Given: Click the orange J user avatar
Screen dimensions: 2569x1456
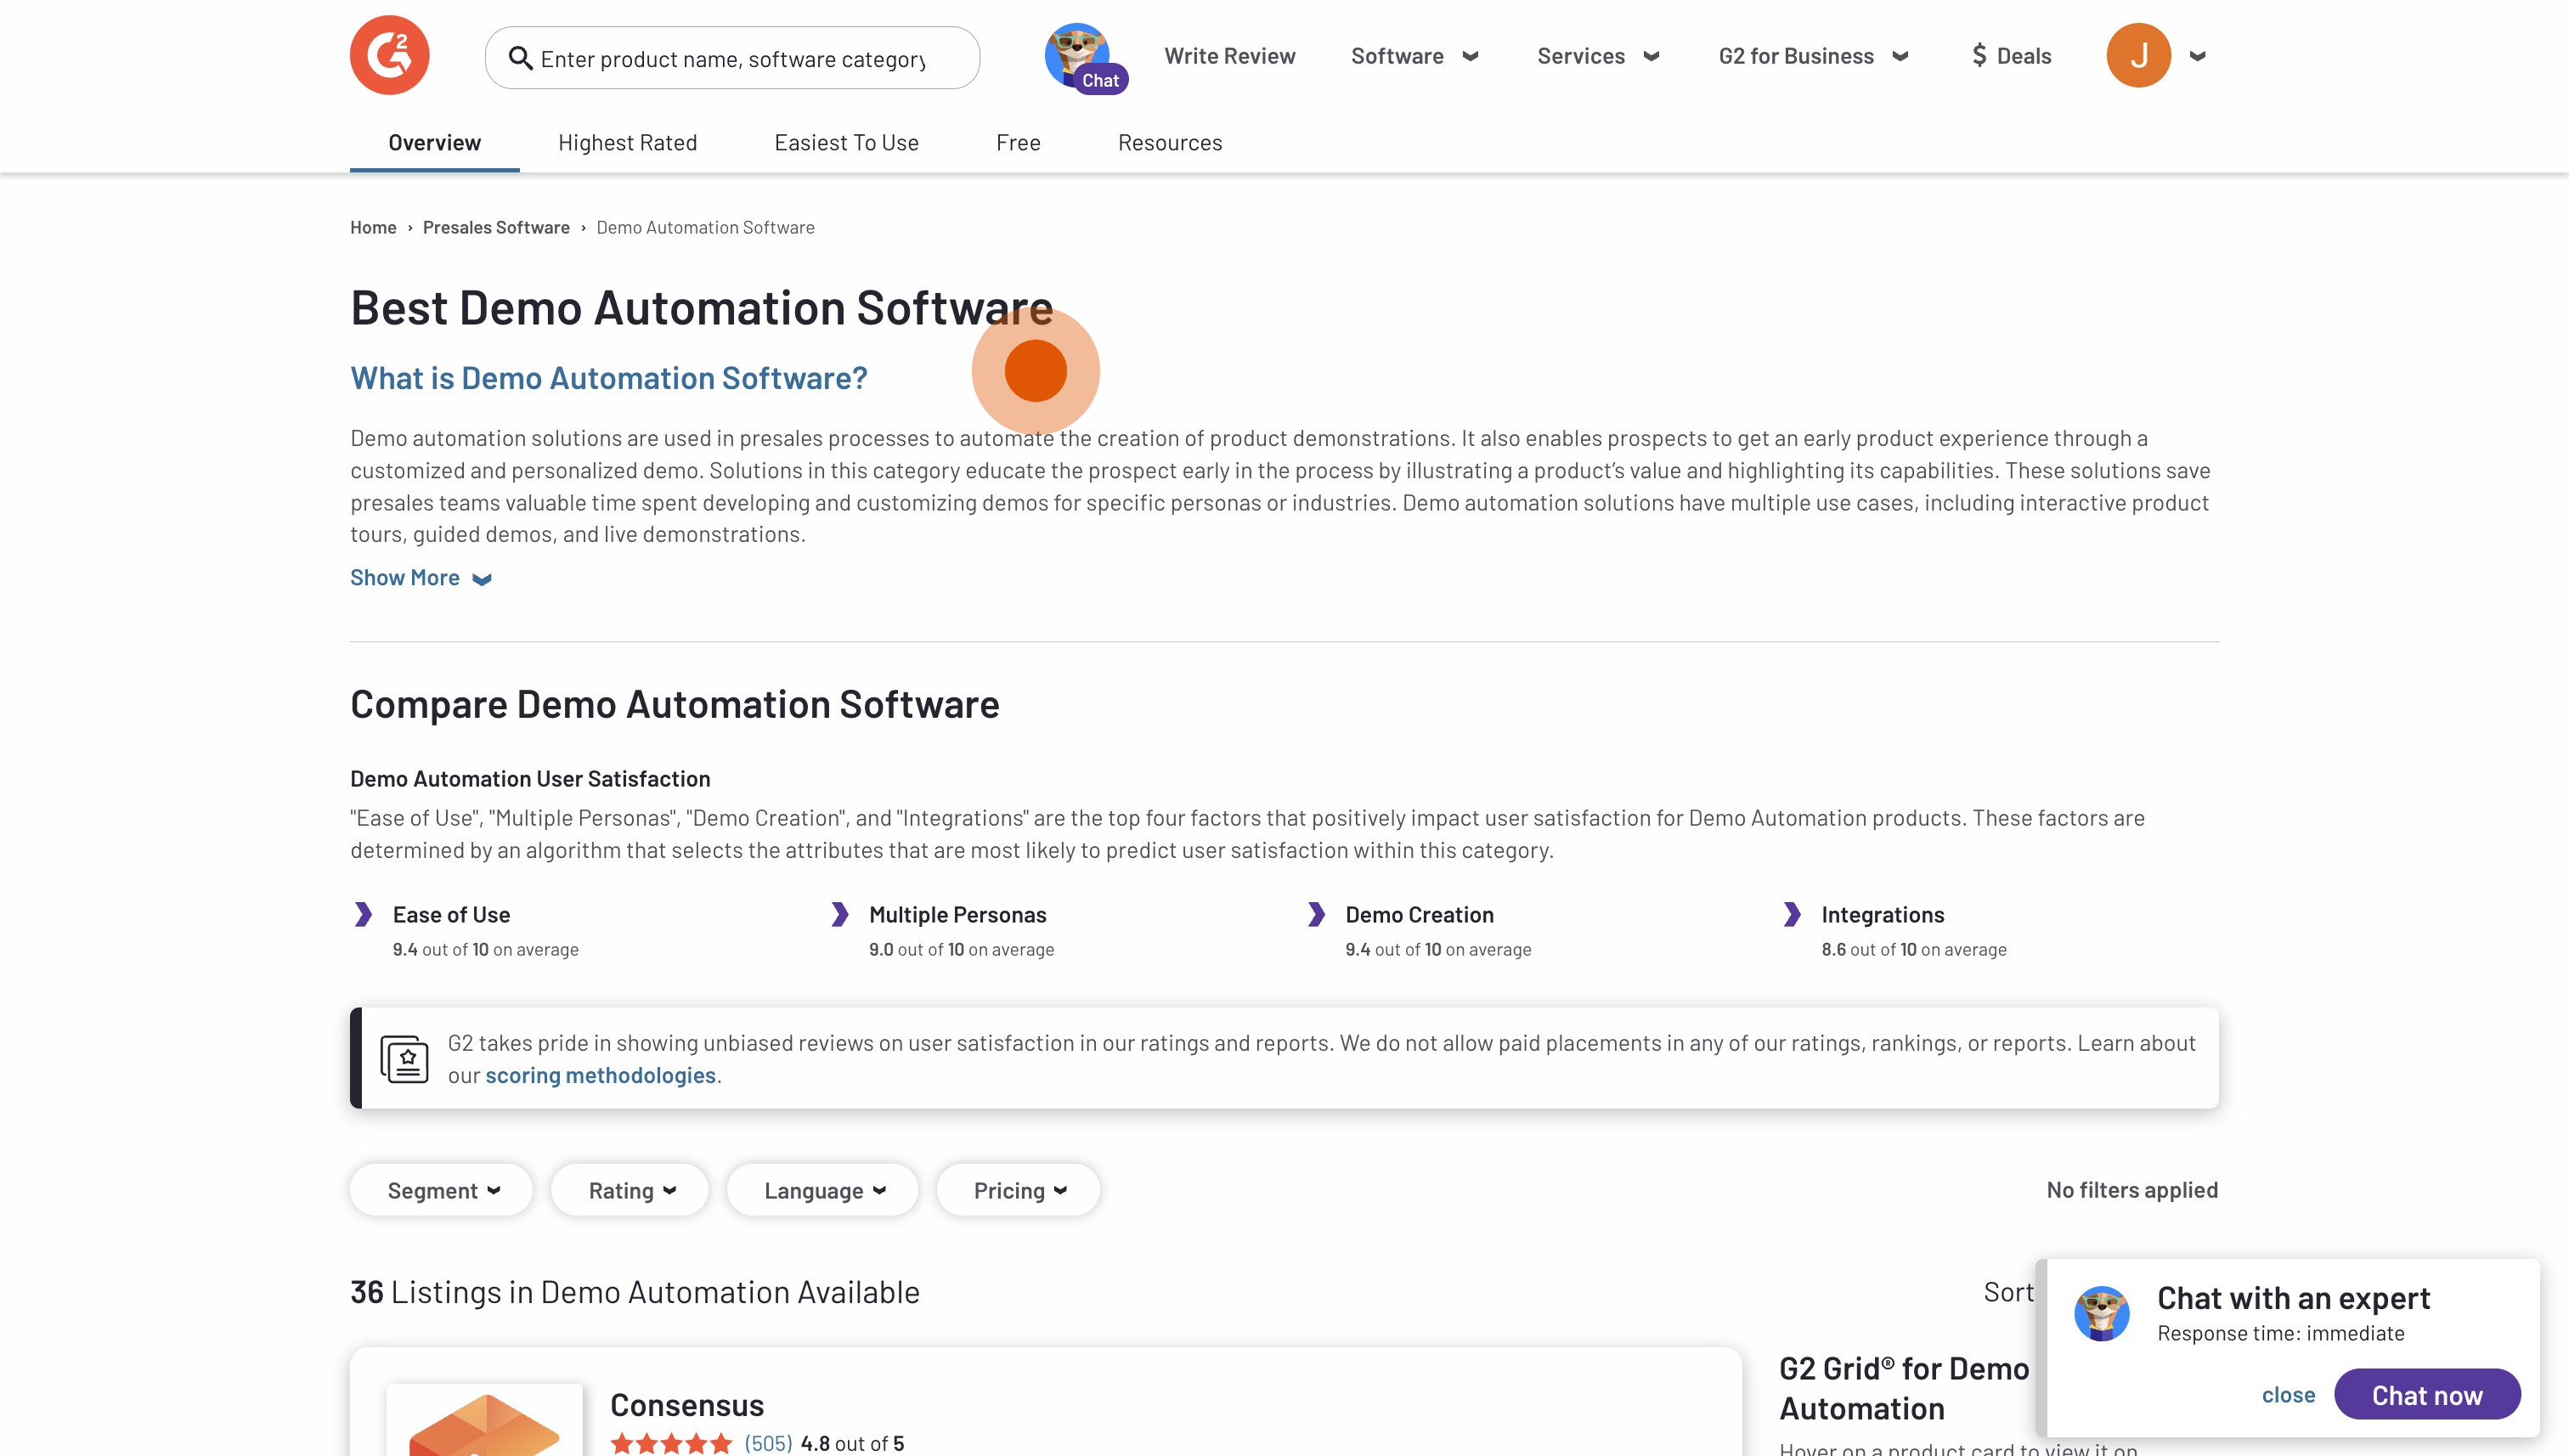Looking at the screenshot, I should point(2138,55).
